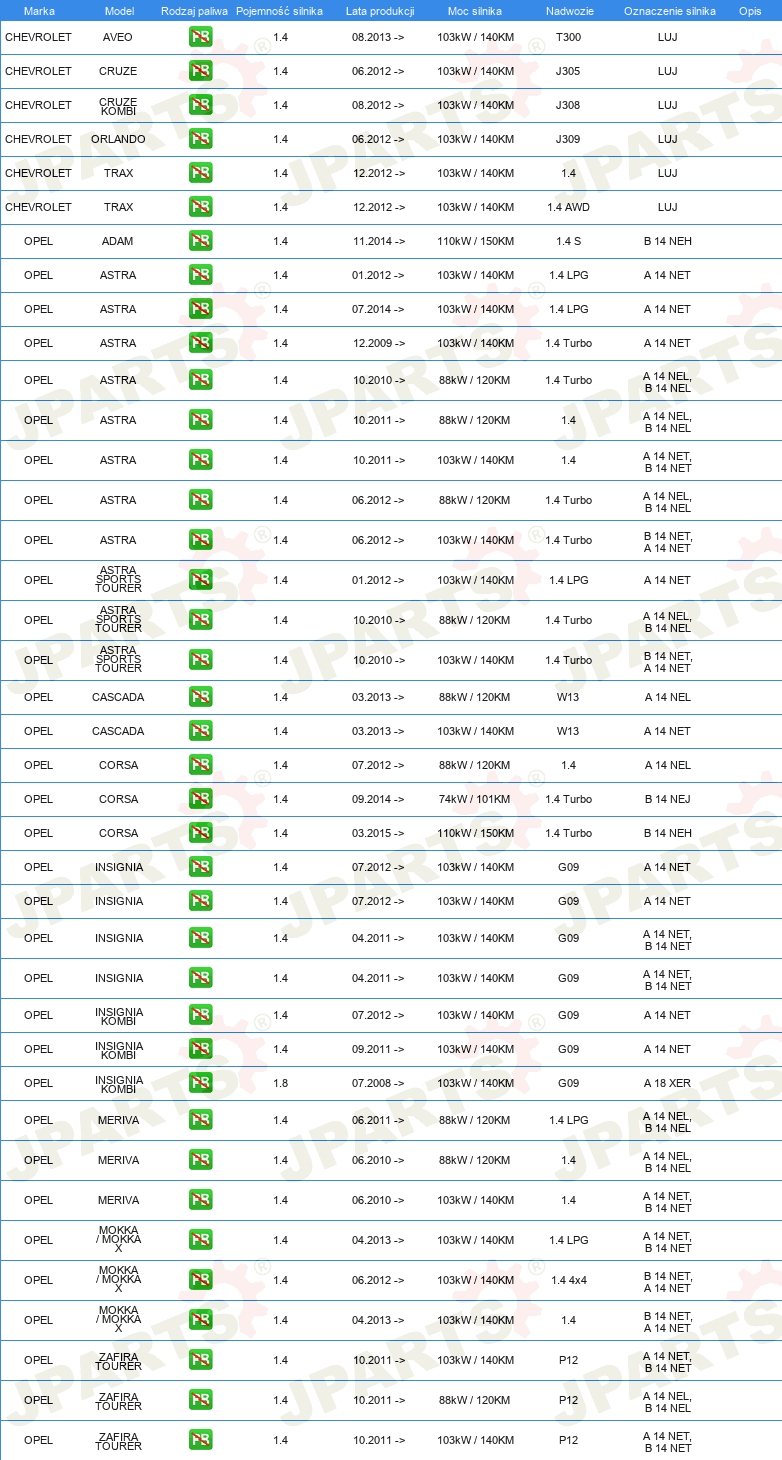Click the Opis column header
The width and height of the screenshot is (782, 1460).
pyautogui.click(x=750, y=11)
